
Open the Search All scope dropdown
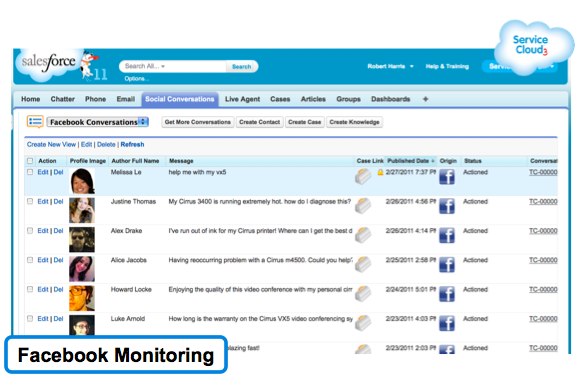pyautogui.click(x=145, y=66)
